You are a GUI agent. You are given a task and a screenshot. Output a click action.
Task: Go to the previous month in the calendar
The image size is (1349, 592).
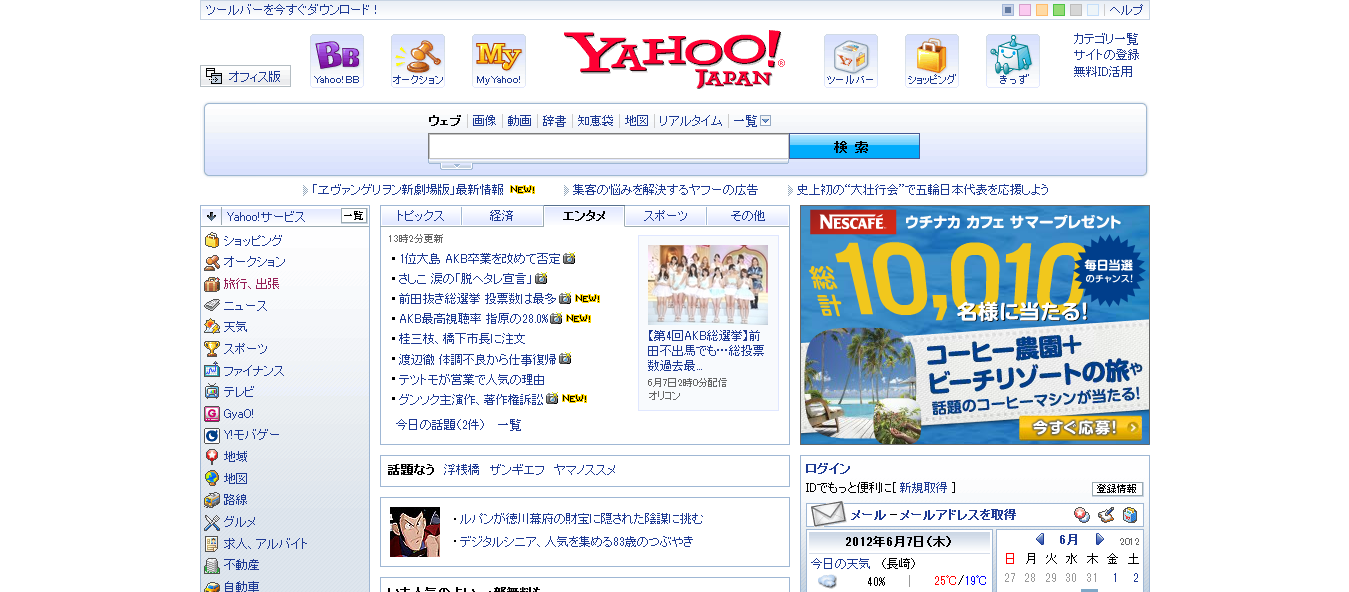pyautogui.click(x=1040, y=540)
